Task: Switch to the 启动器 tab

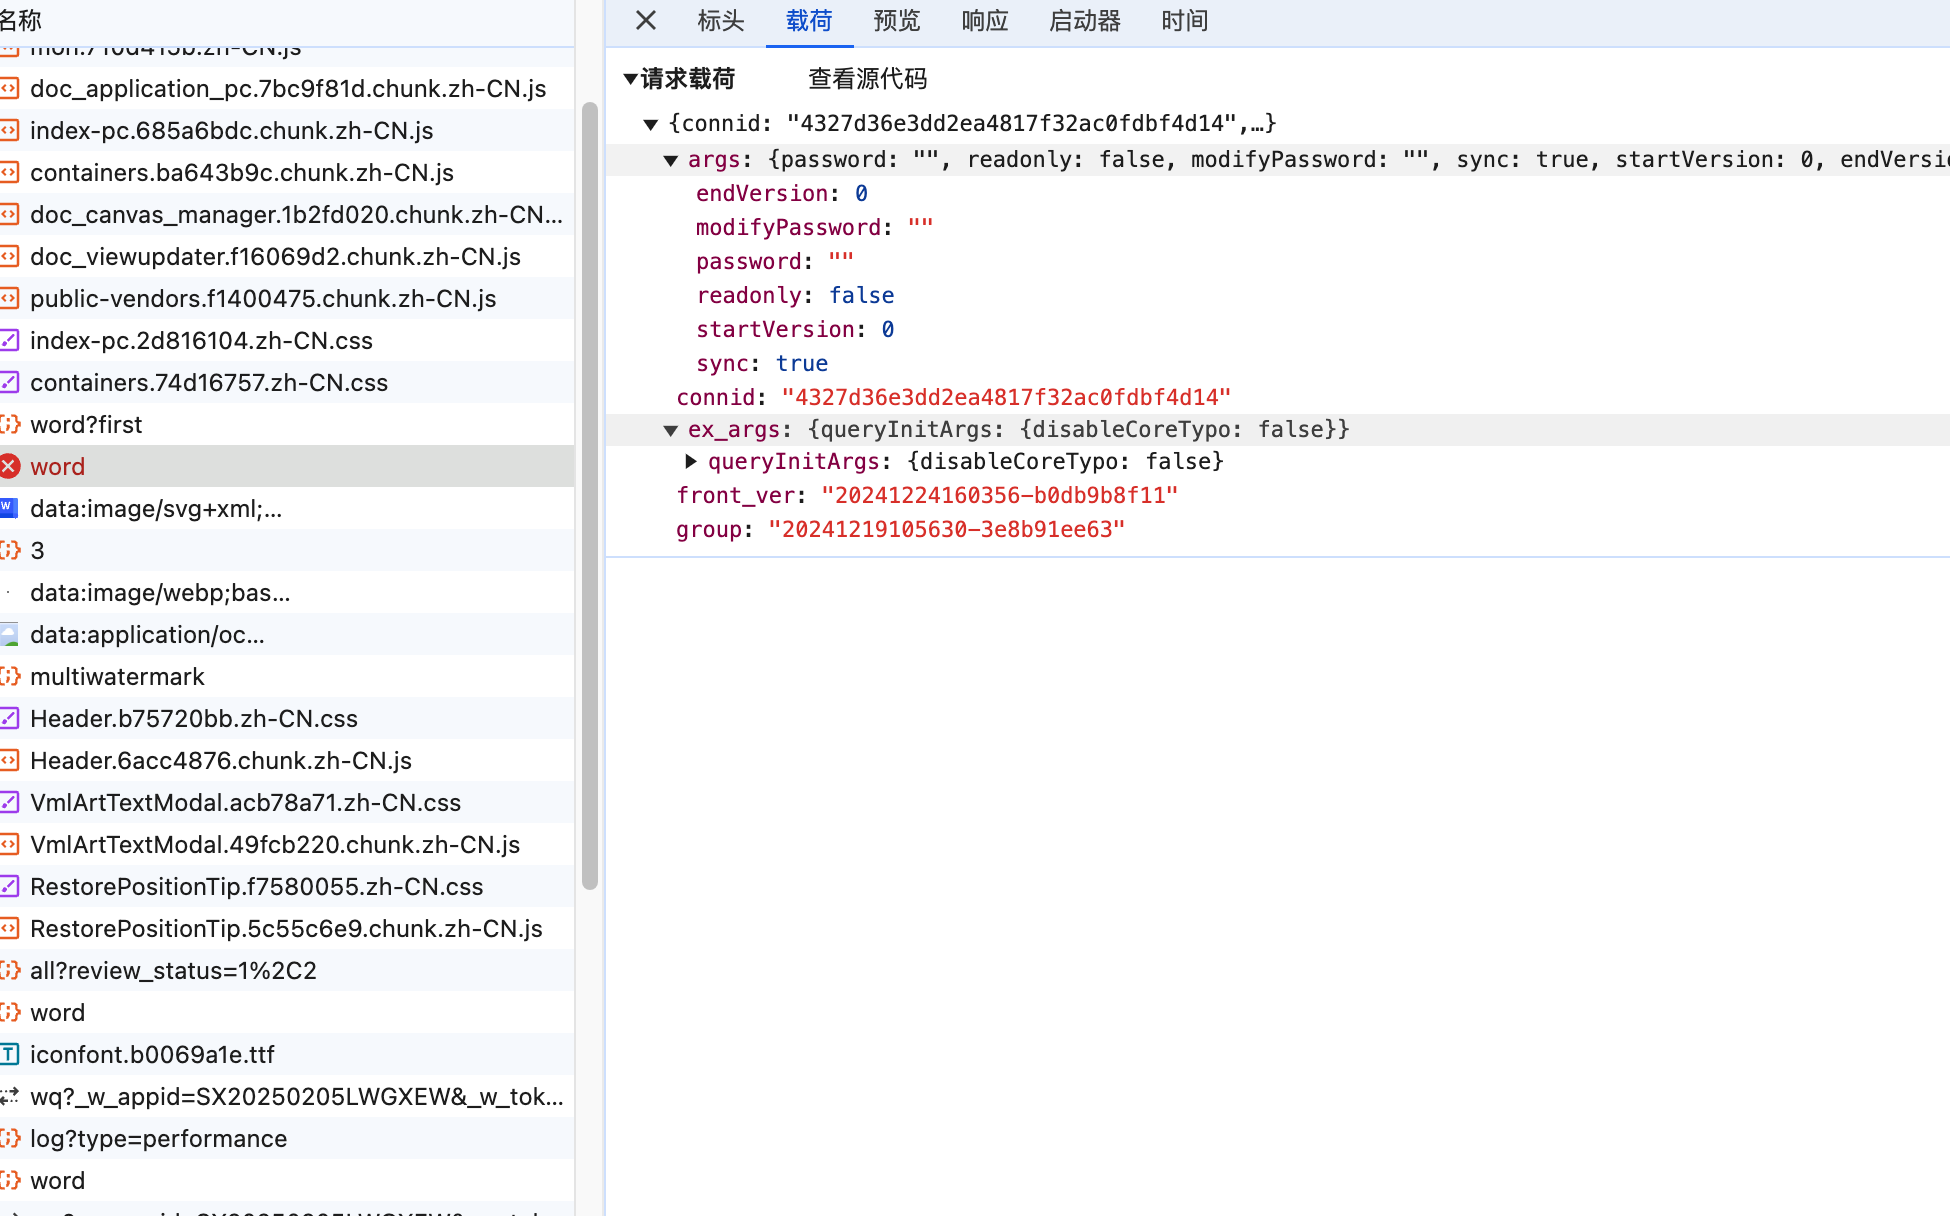Action: pos(1085,21)
